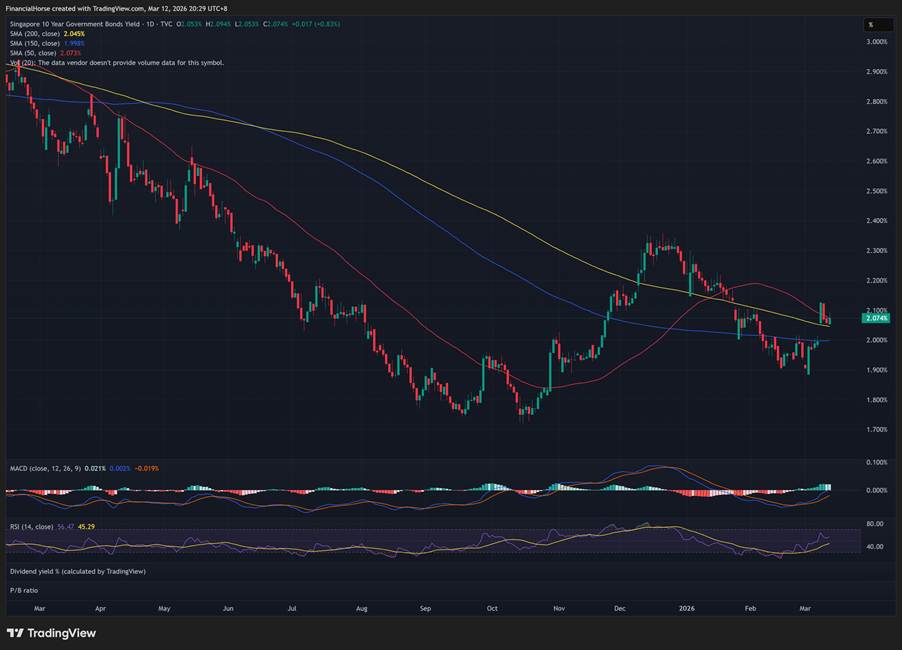The image size is (902, 650).
Task: Click the 2026 marker on time axis
Action: pos(686,607)
